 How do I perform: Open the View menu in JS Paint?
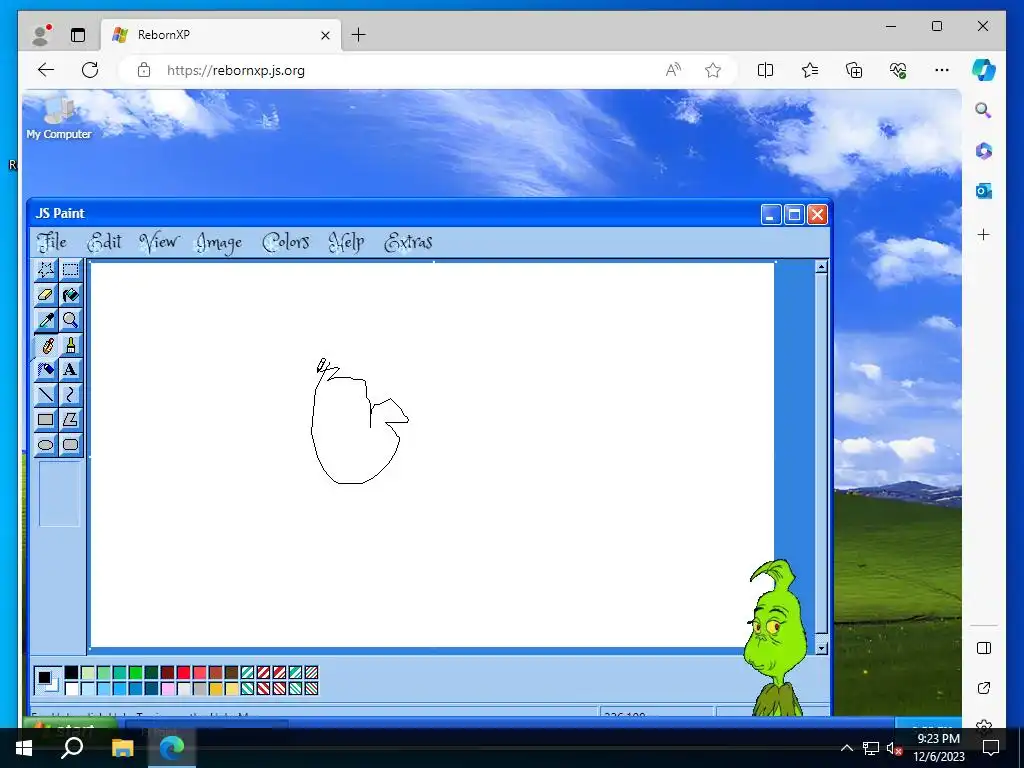click(159, 242)
